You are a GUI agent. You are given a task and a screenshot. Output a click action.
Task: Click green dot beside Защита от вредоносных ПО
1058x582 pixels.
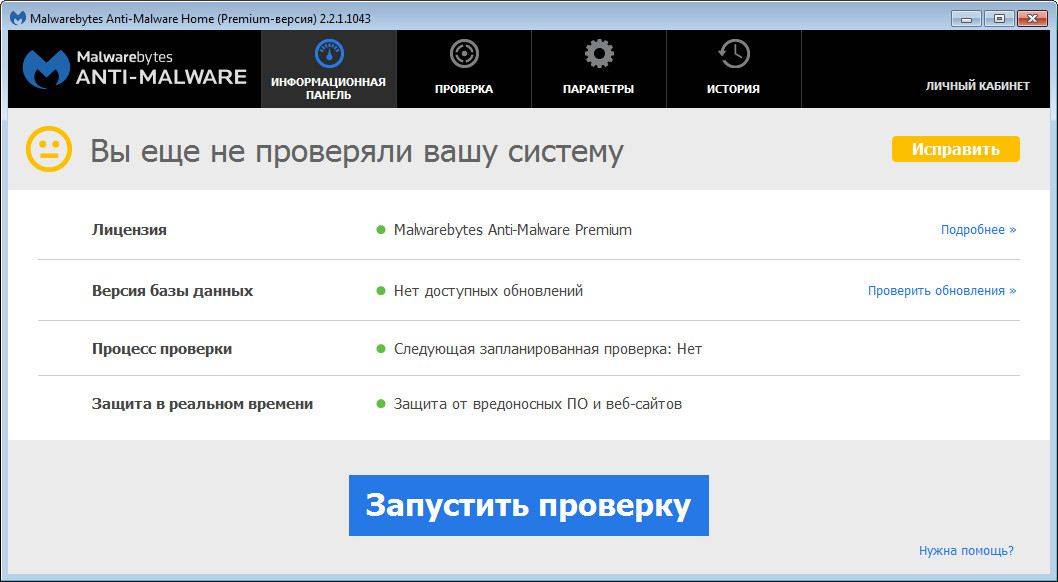coord(381,404)
